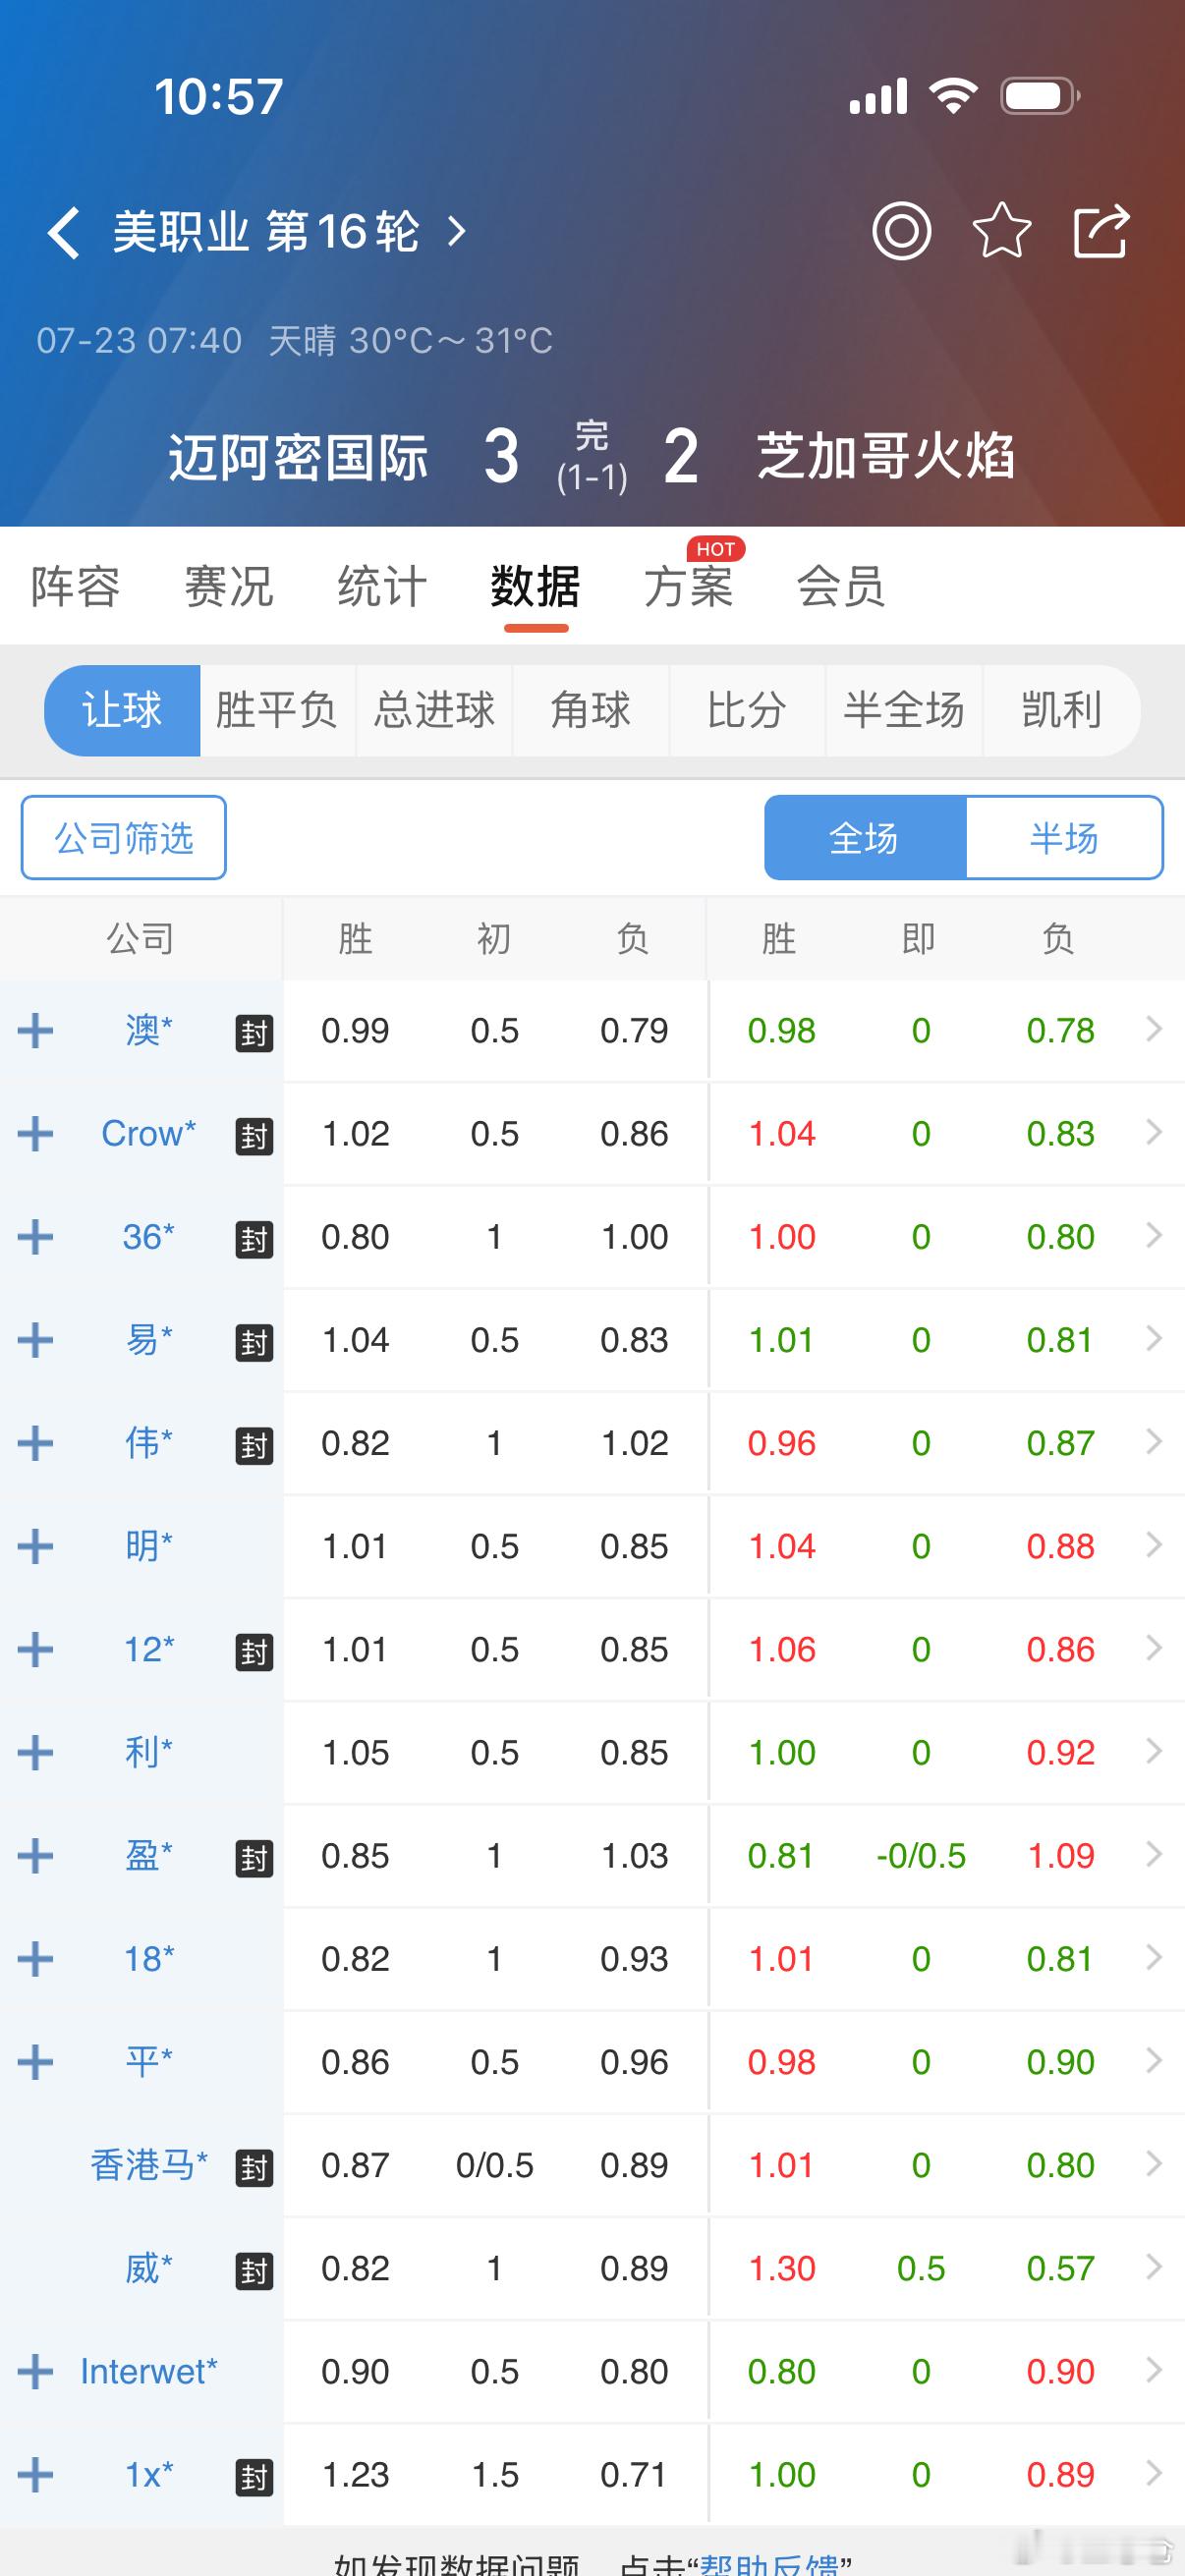
Task: Tap the 封 badge on 盈* row
Action: coord(254,1858)
